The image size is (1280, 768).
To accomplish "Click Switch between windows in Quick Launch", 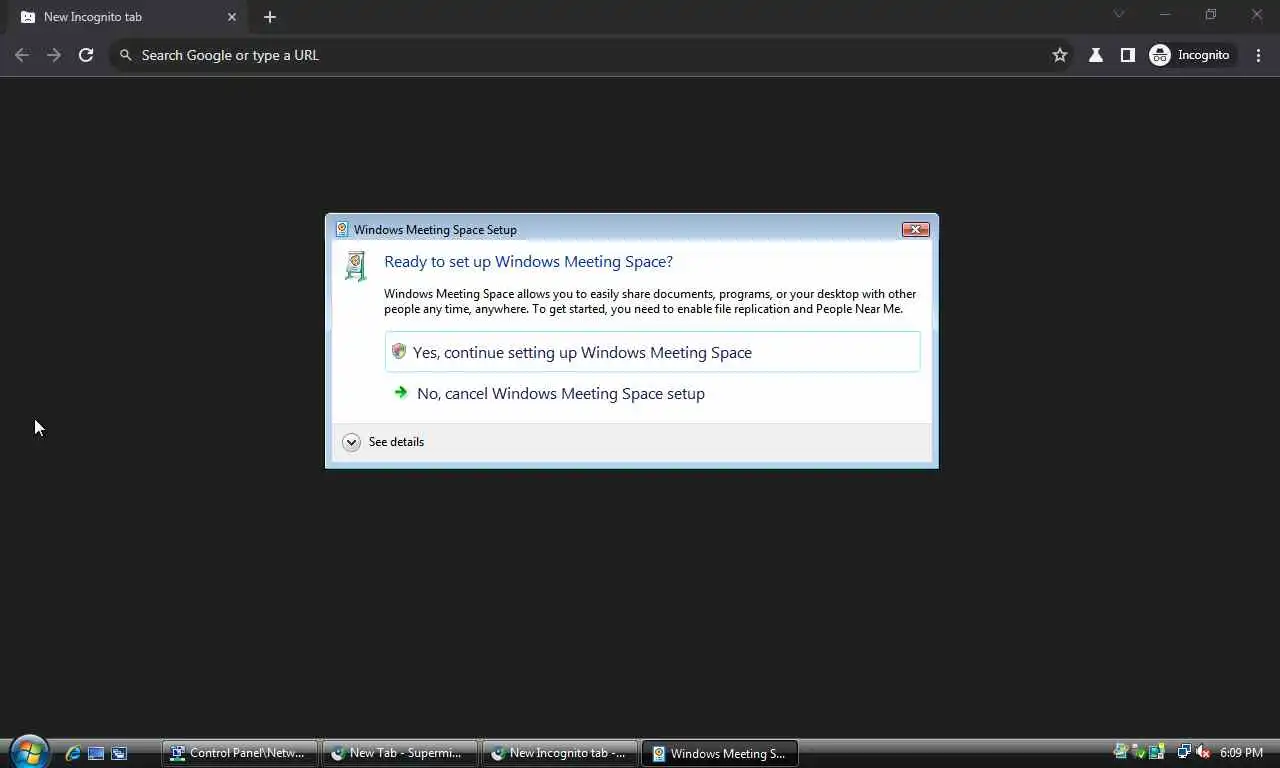I will 119,753.
